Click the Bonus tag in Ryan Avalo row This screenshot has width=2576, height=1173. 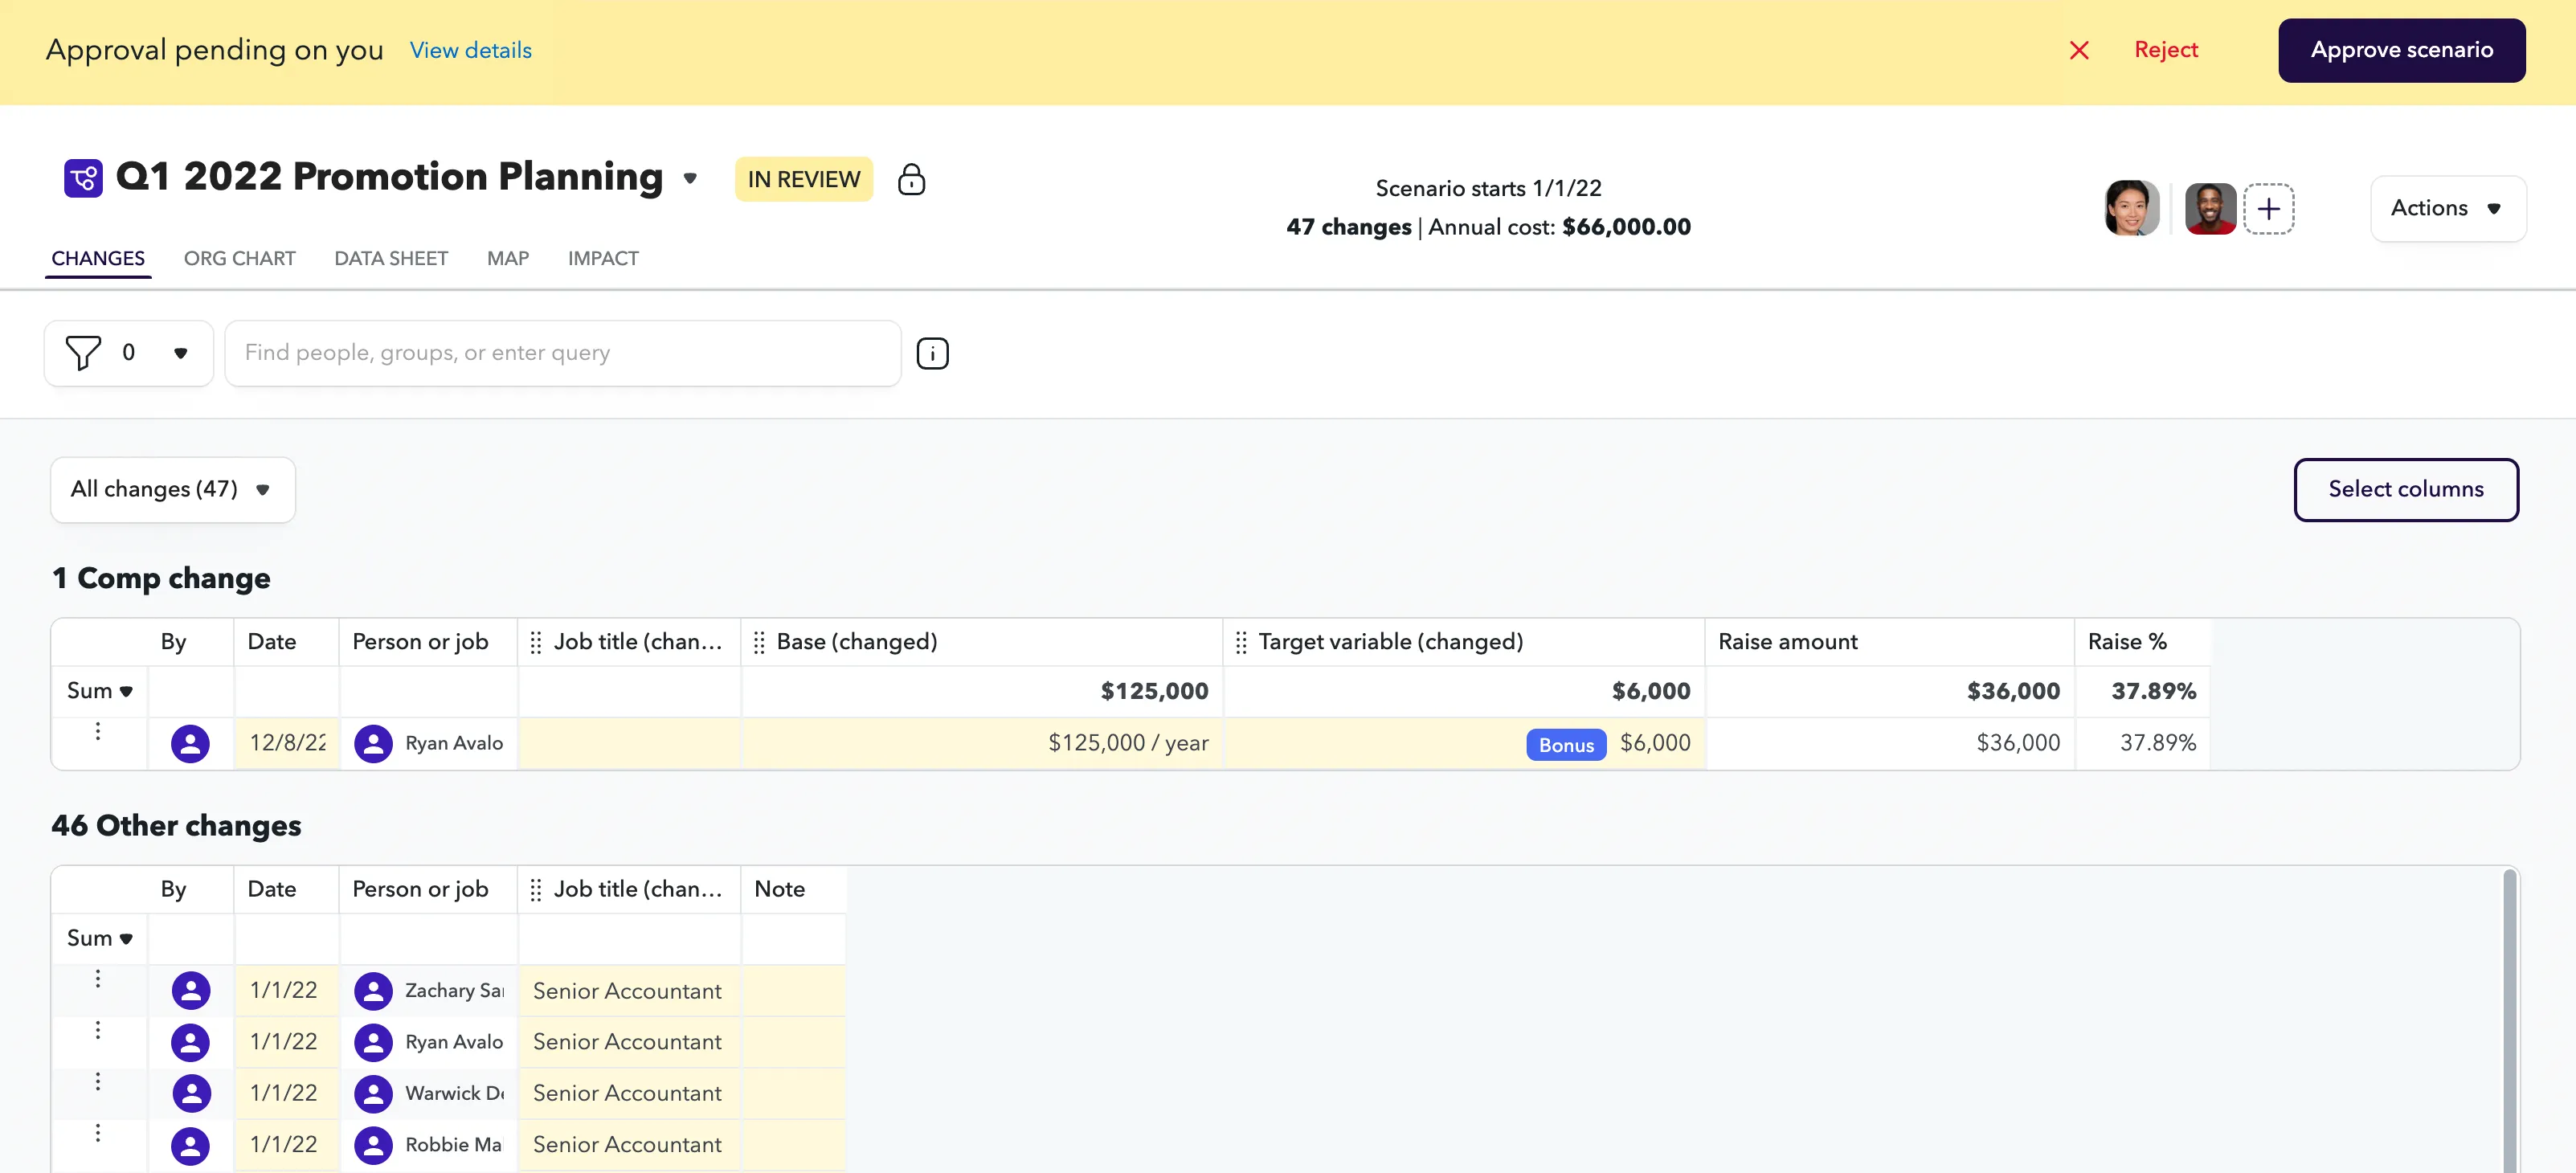tap(1566, 745)
